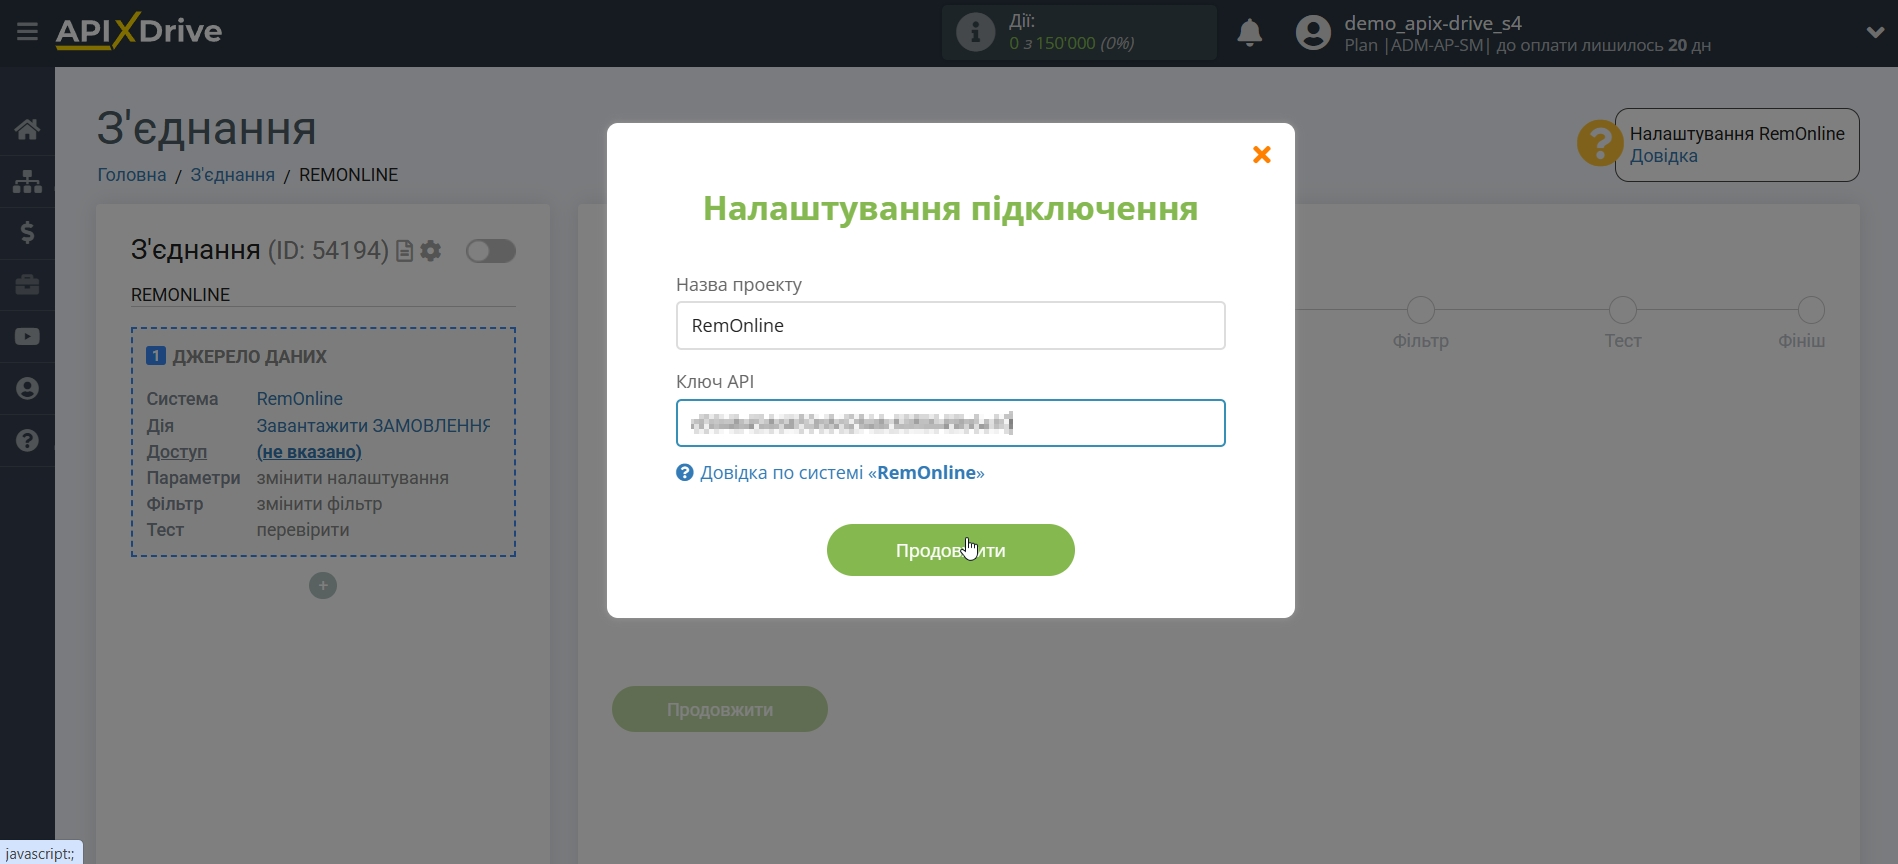Click the Назва проекту input field
This screenshot has height=864, width=1898.
(950, 325)
